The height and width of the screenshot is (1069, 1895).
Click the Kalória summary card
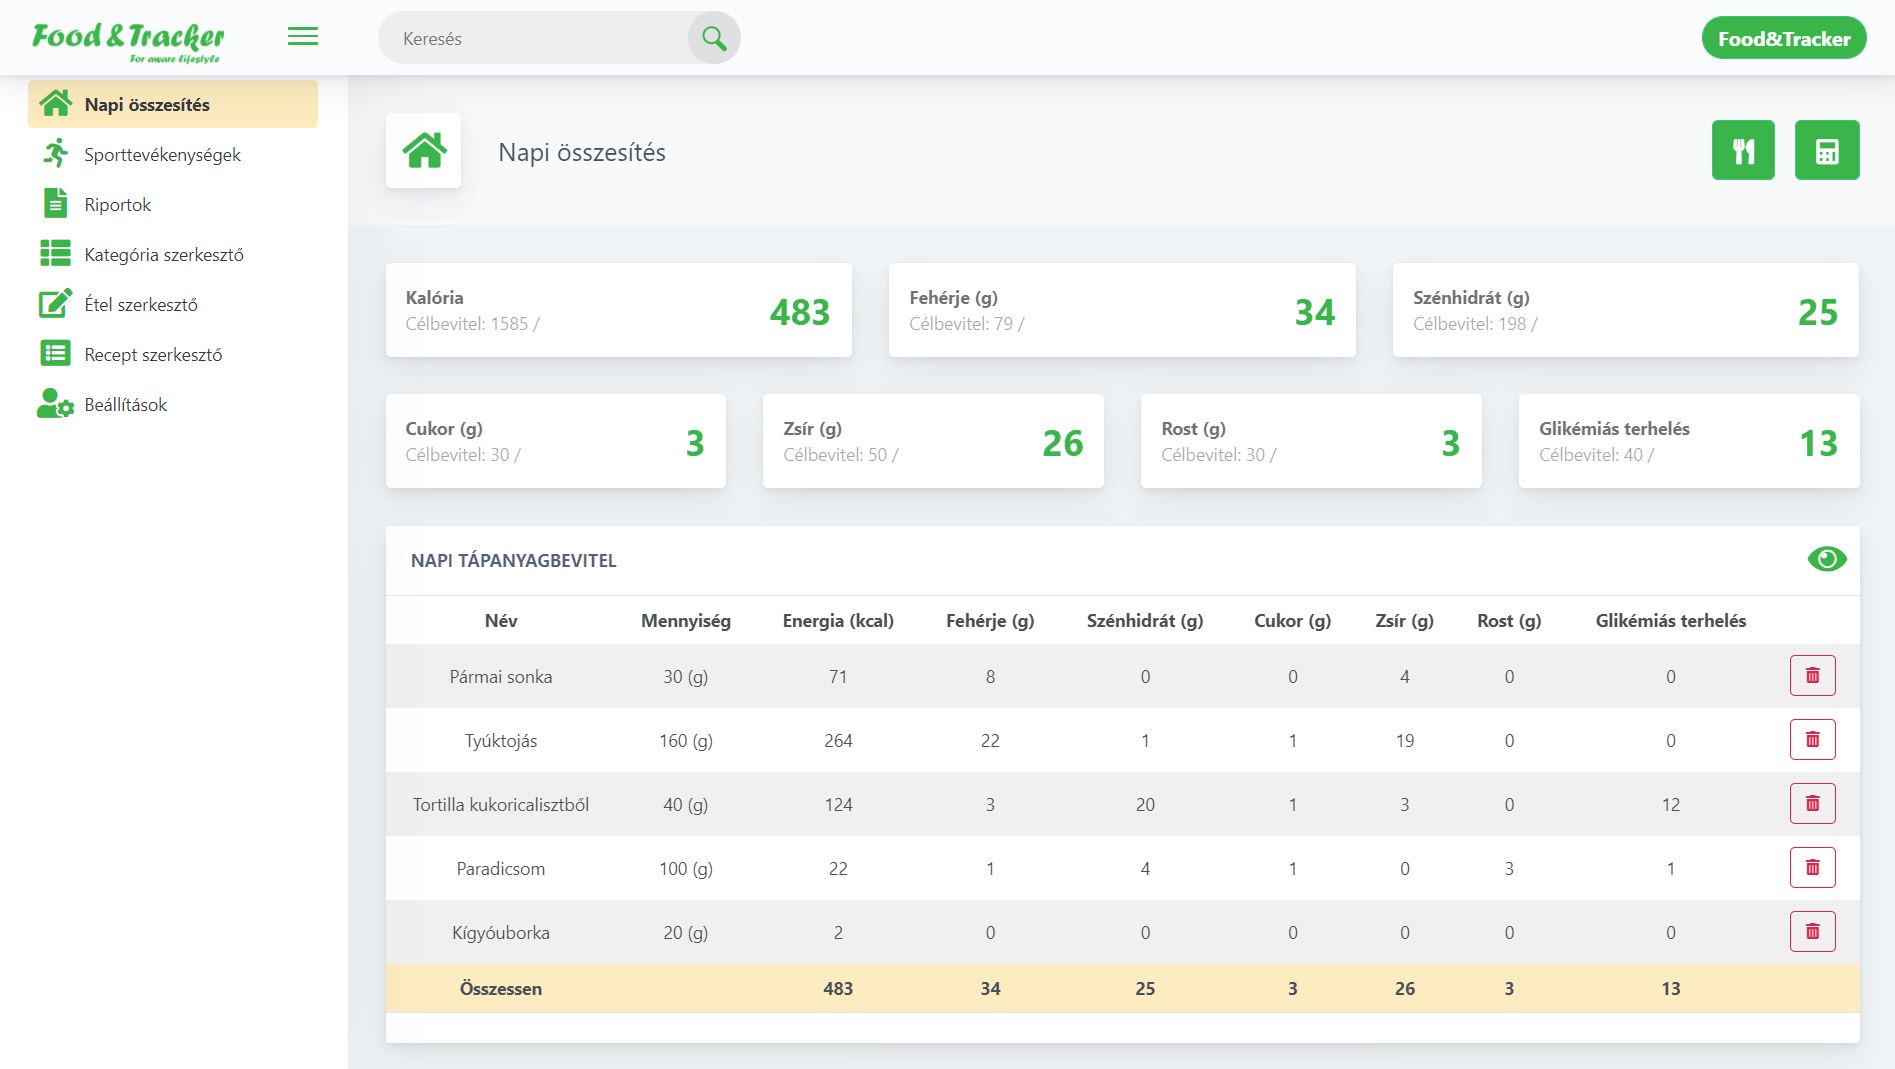point(619,310)
